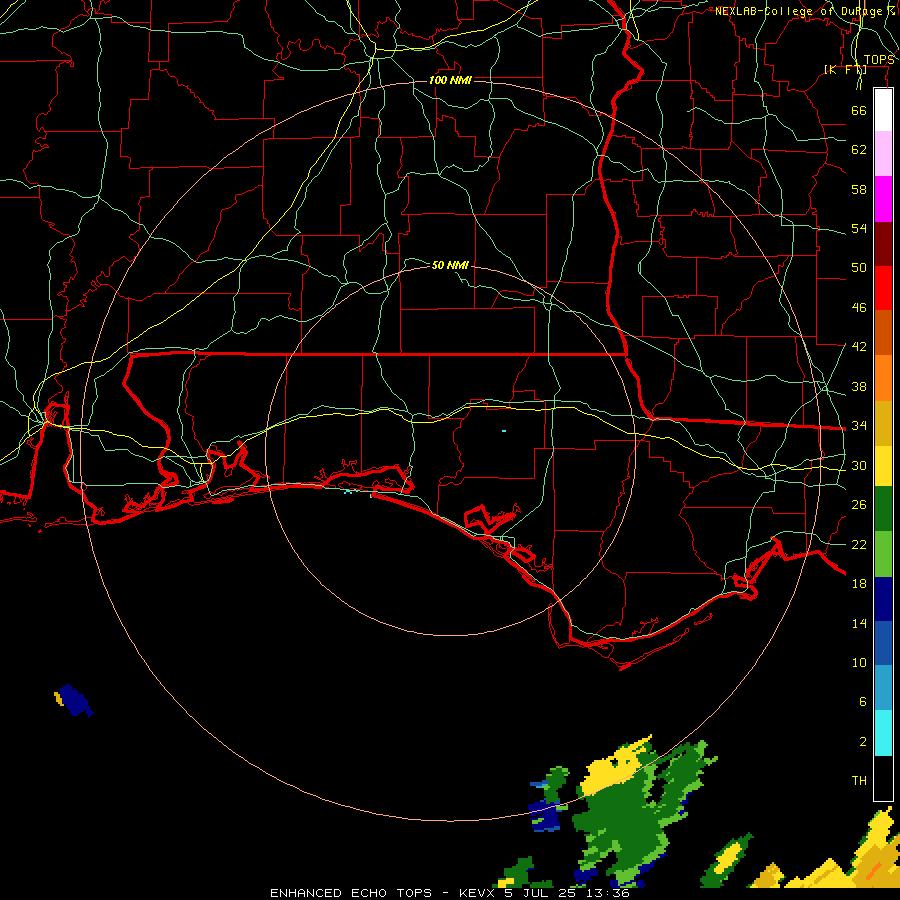Click the "54" legend value
The width and height of the screenshot is (900, 900).
click(859, 228)
